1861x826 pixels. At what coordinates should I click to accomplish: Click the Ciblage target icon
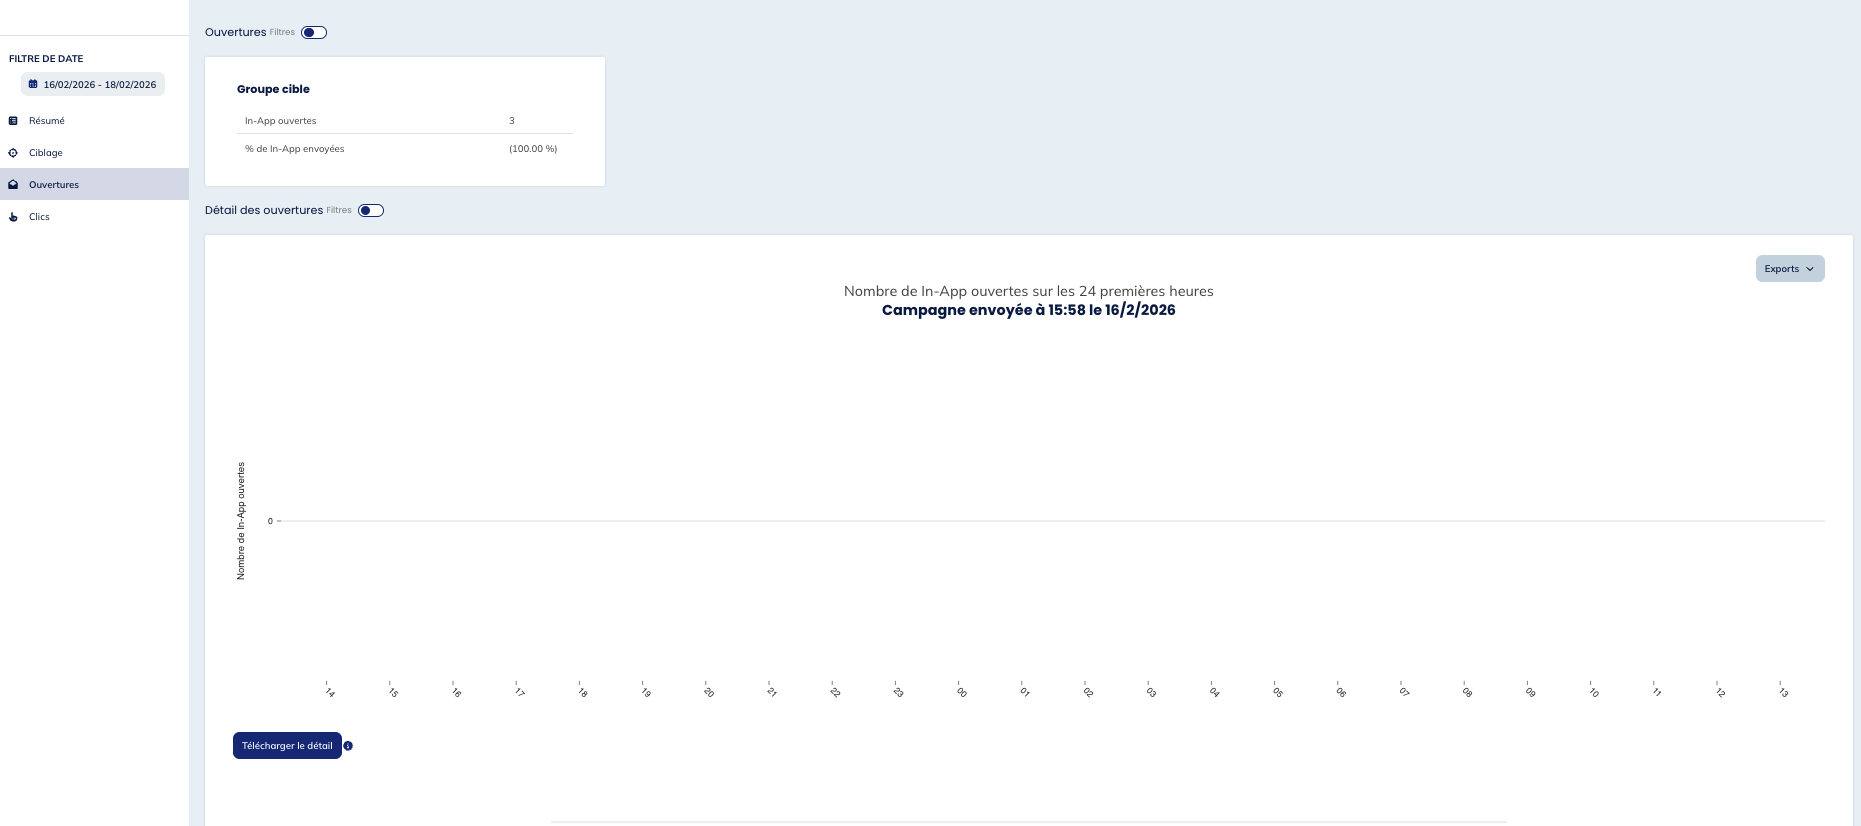point(13,153)
